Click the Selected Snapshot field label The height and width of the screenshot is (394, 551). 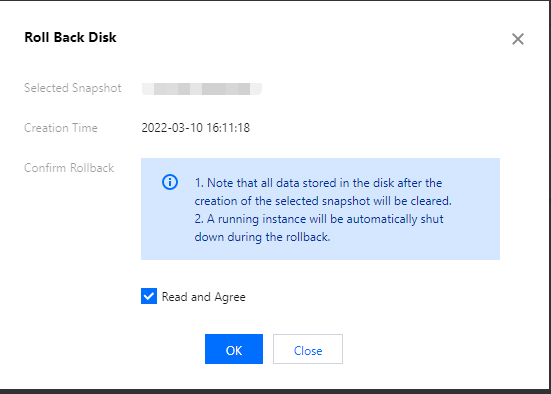click(73, 88)
